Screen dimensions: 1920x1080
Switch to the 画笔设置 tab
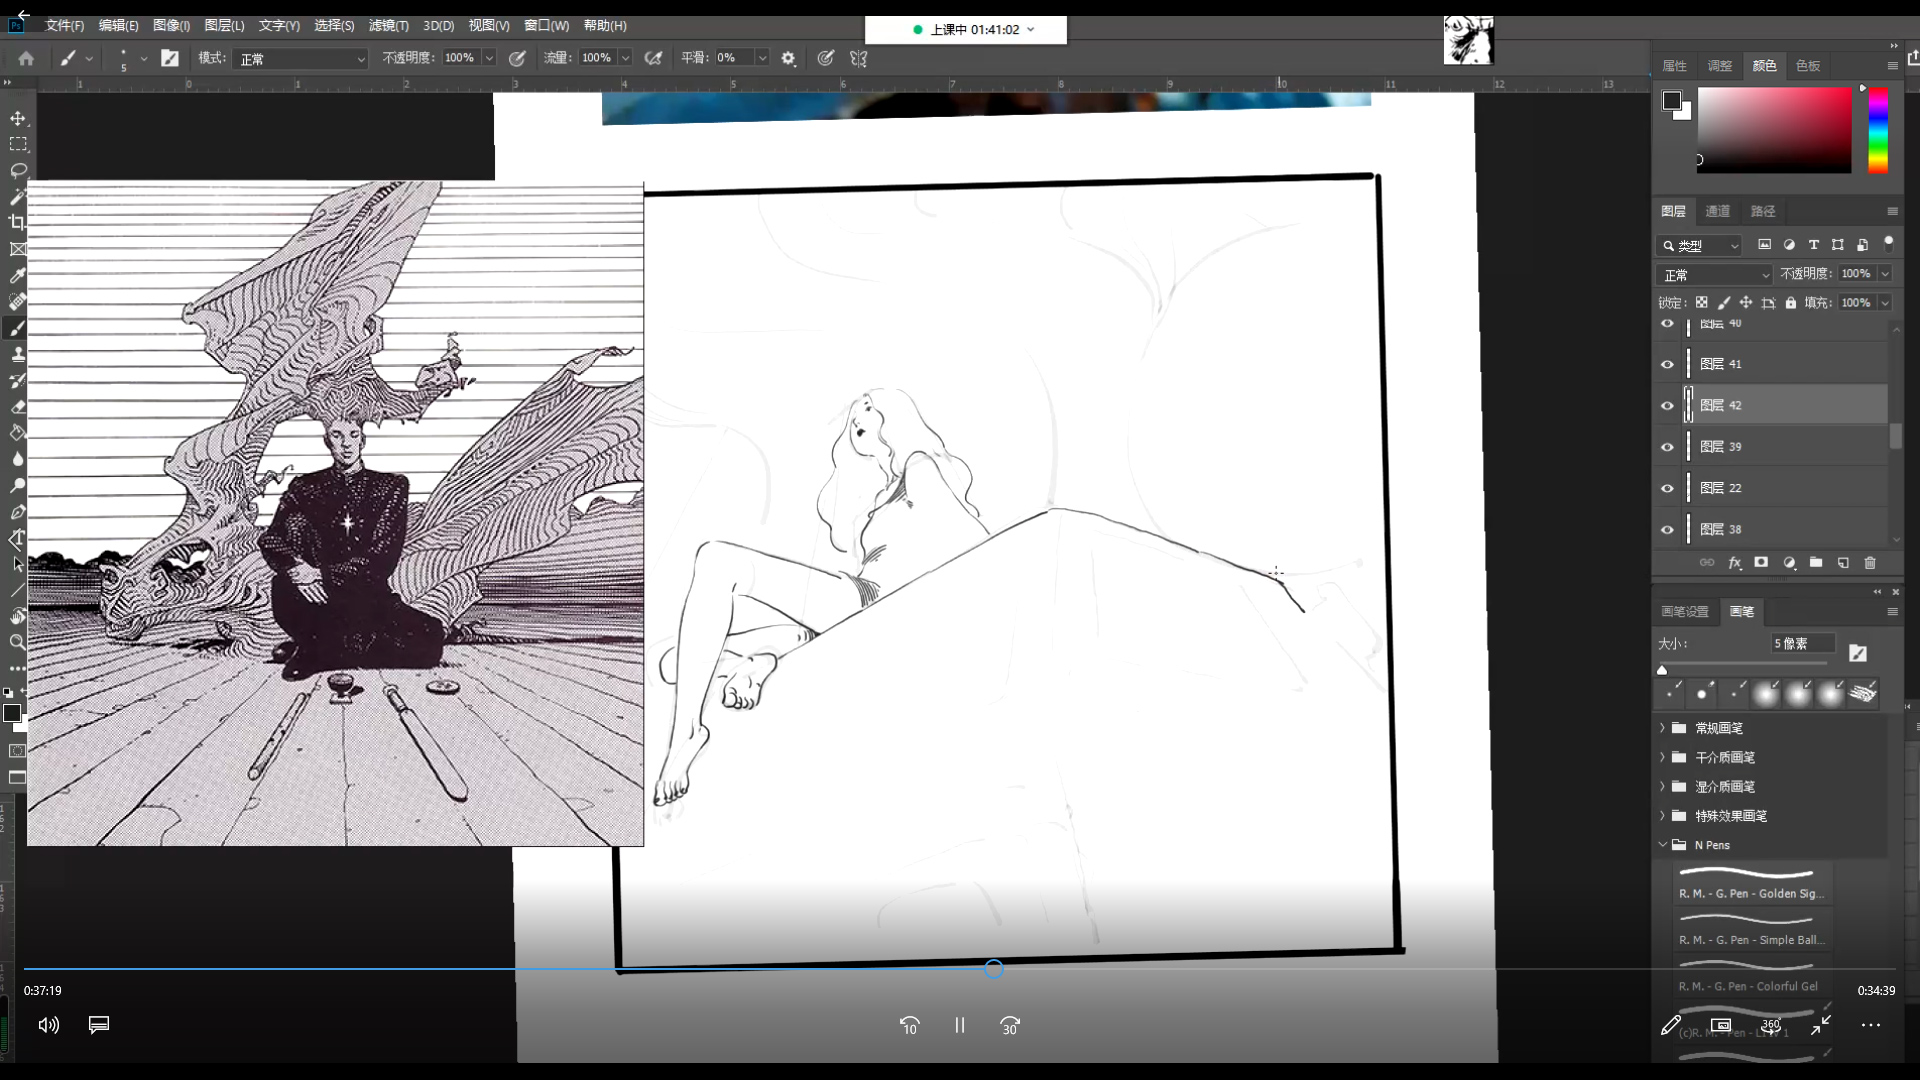[x=1685, y=611]
